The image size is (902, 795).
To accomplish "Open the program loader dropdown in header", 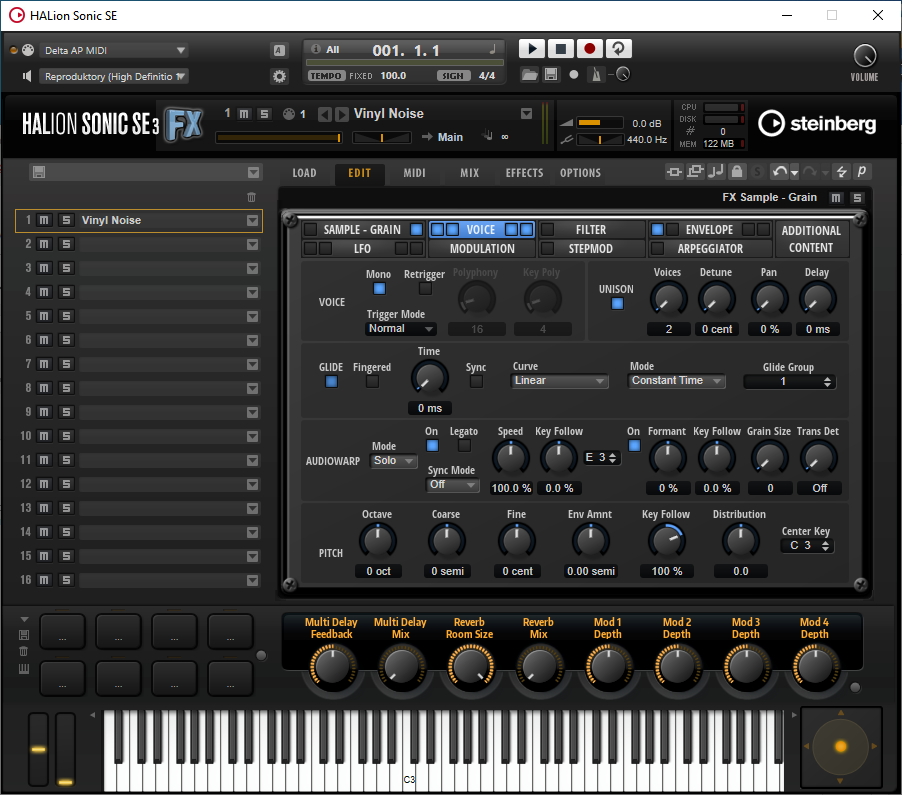I will tap(526, 113).
